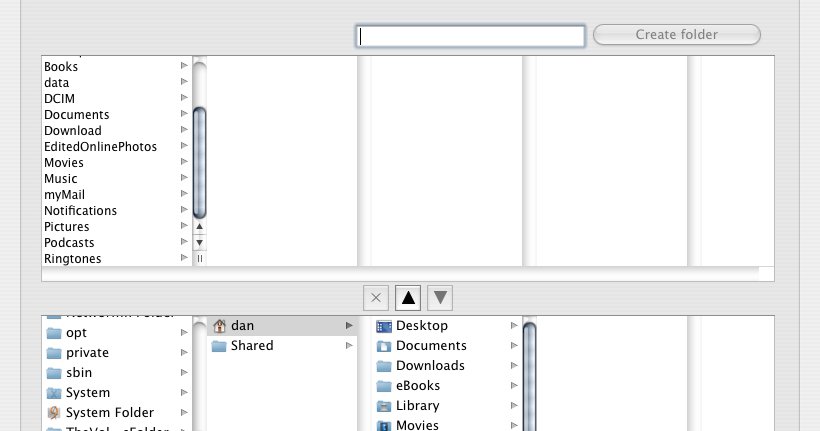Select the eBooks row text
This screenshot has height=431, width=820.
click(418, 385)
